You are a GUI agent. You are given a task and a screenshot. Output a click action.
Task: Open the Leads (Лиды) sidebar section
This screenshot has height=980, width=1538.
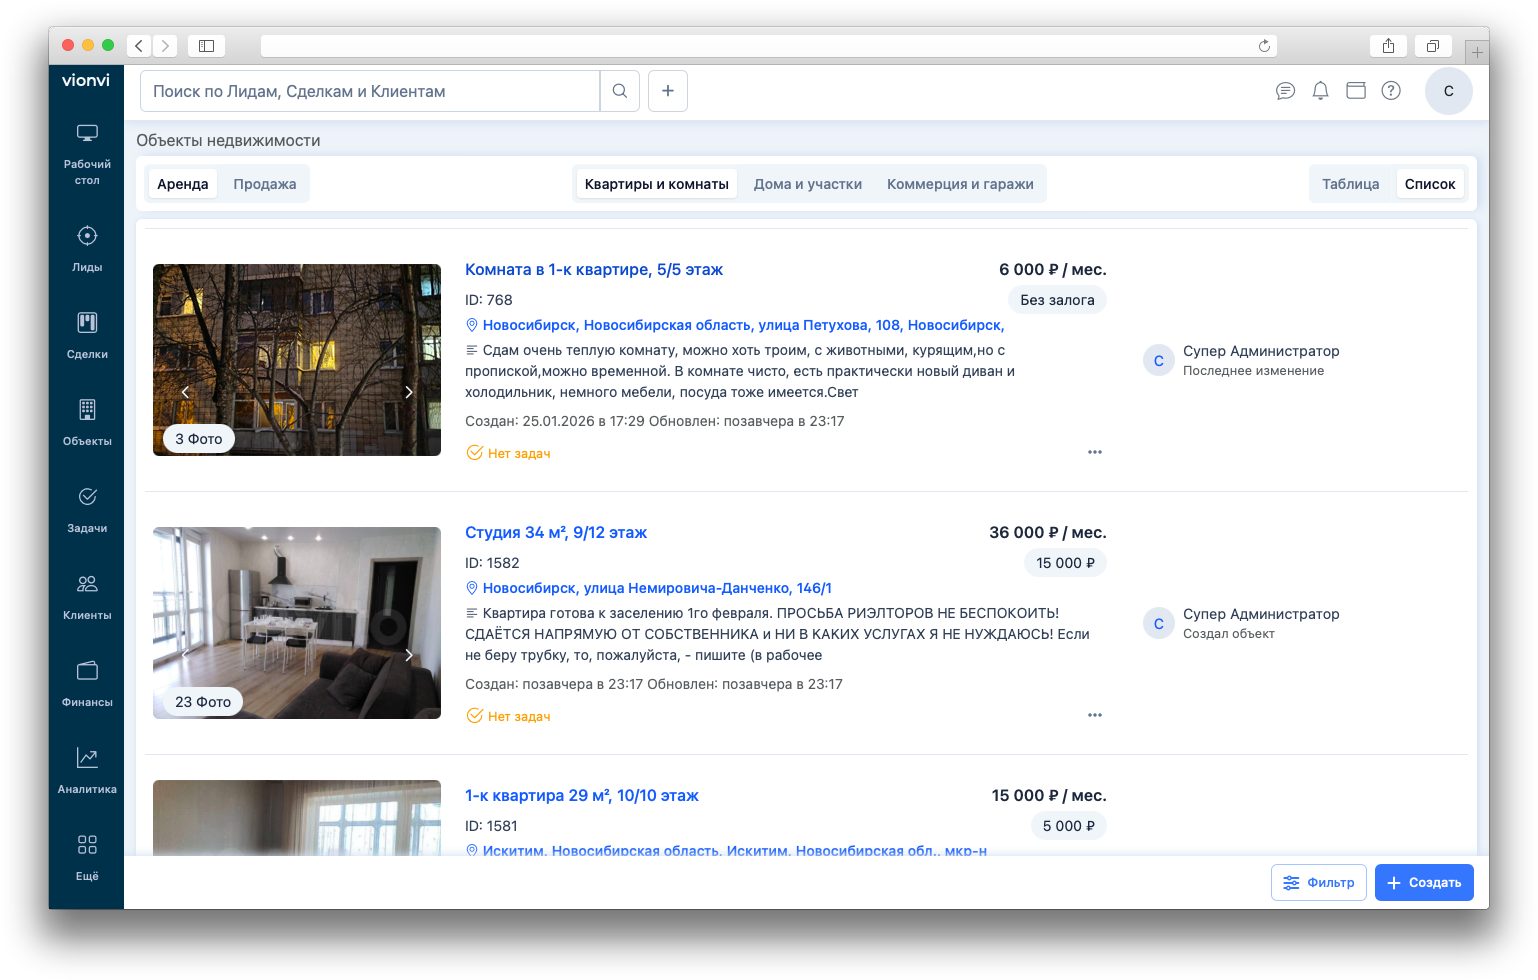click(x=87, y=247)
